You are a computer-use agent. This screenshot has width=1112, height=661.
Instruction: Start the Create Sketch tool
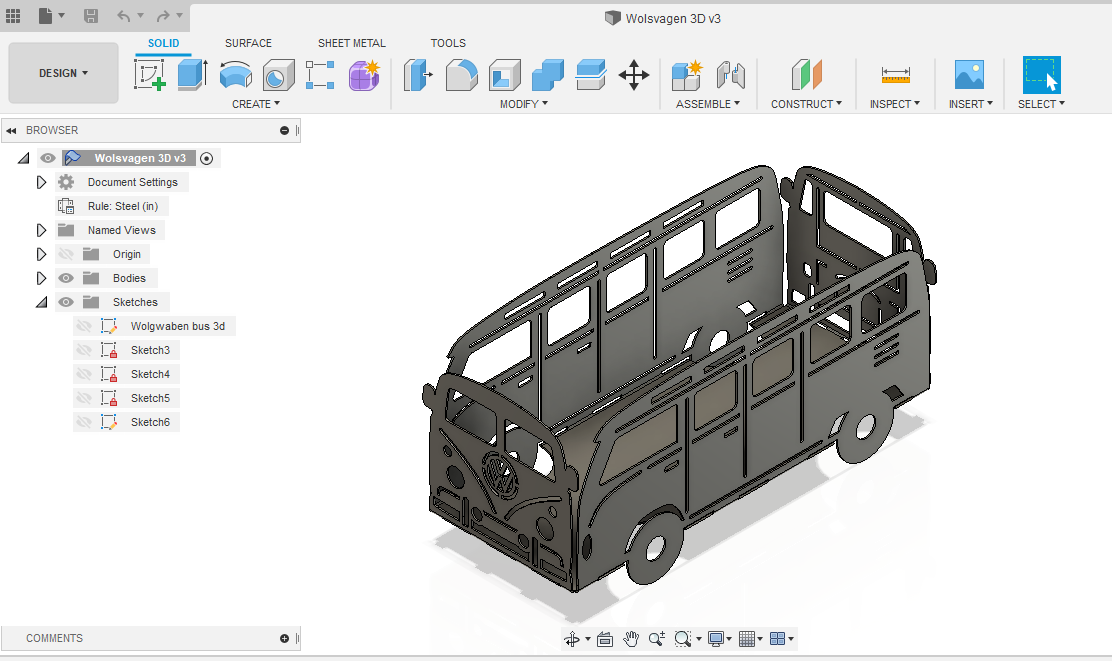pos(150,74)
